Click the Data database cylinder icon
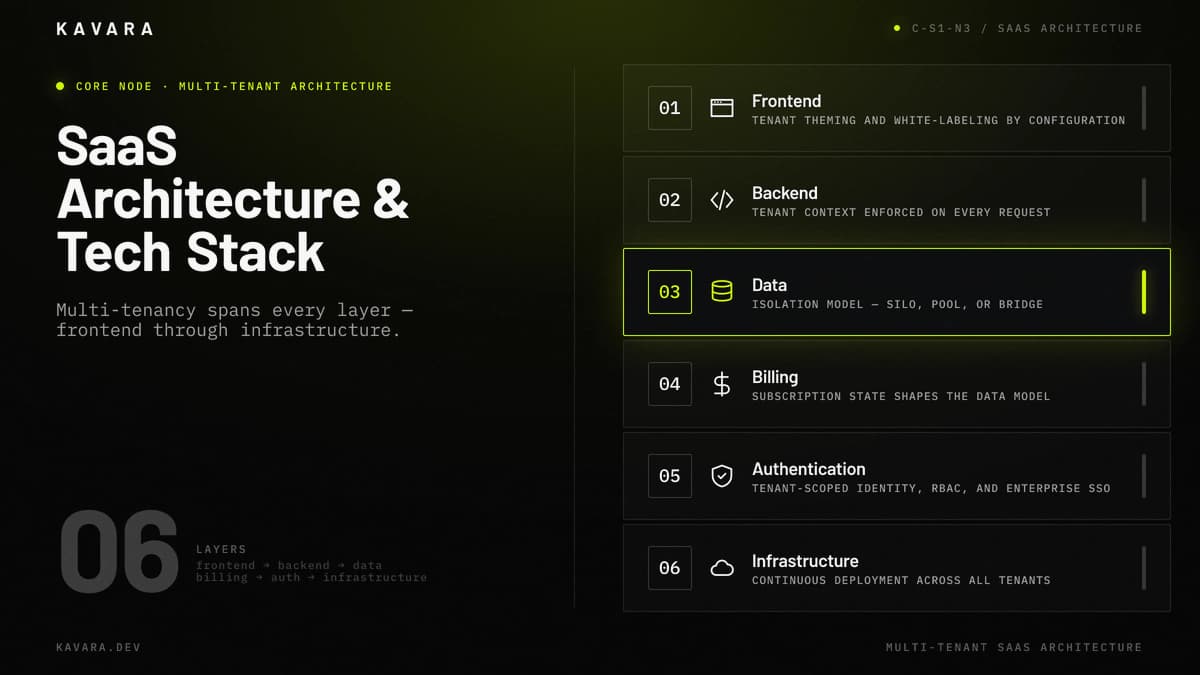The width and height of the screenshot is (1200, 675). pos(722,292)
